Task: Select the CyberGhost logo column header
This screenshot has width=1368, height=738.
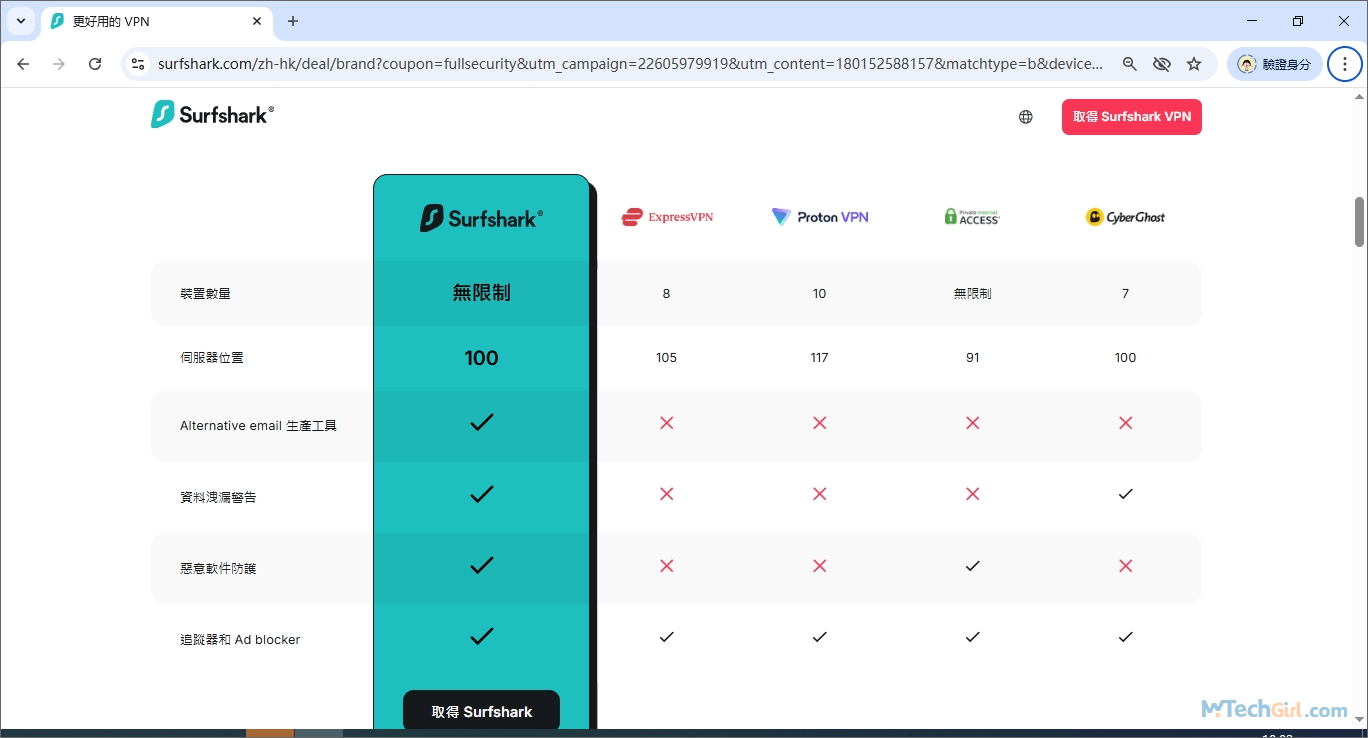Action: pos(1124,216)
